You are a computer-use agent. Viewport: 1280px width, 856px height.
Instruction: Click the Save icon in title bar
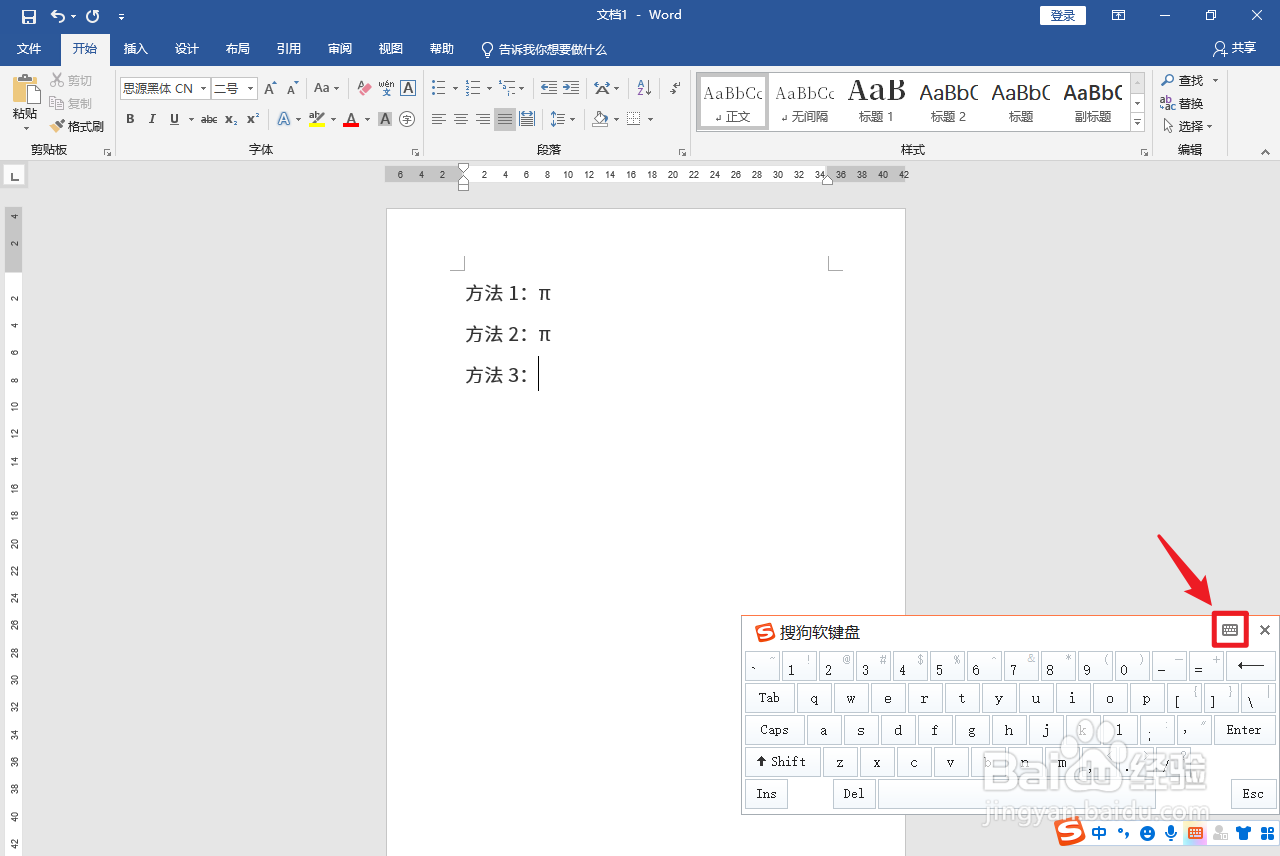29,16
